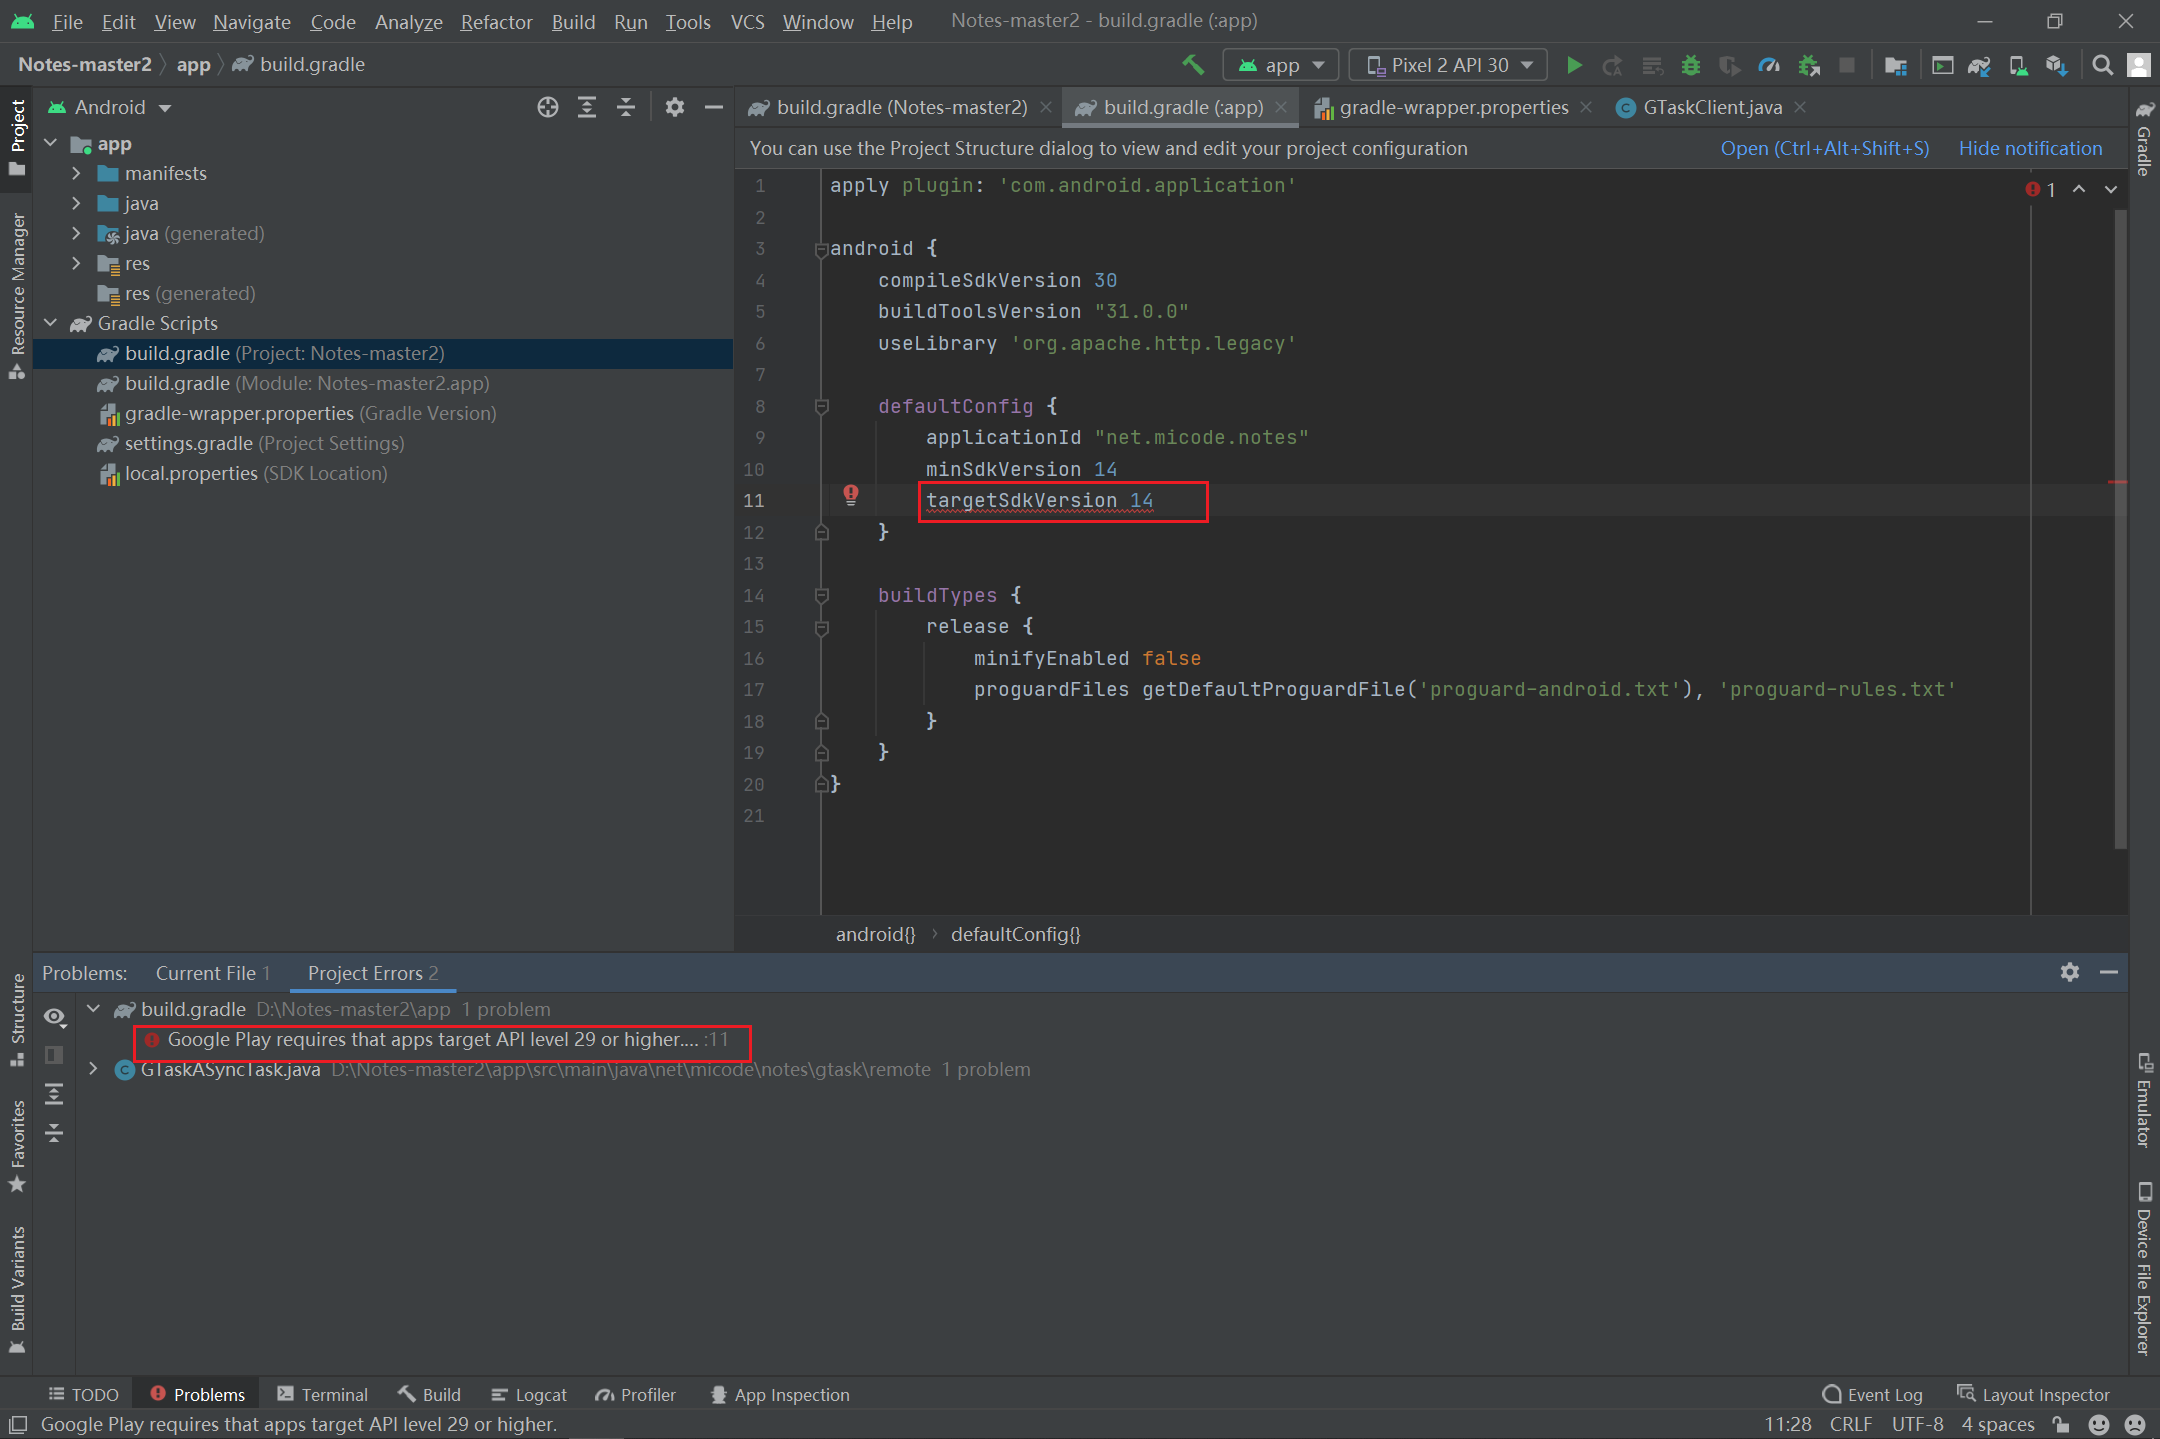Toggle the Structure side tab
The height and width of the screenshot is (1439, 2160).
[17, 1020]
